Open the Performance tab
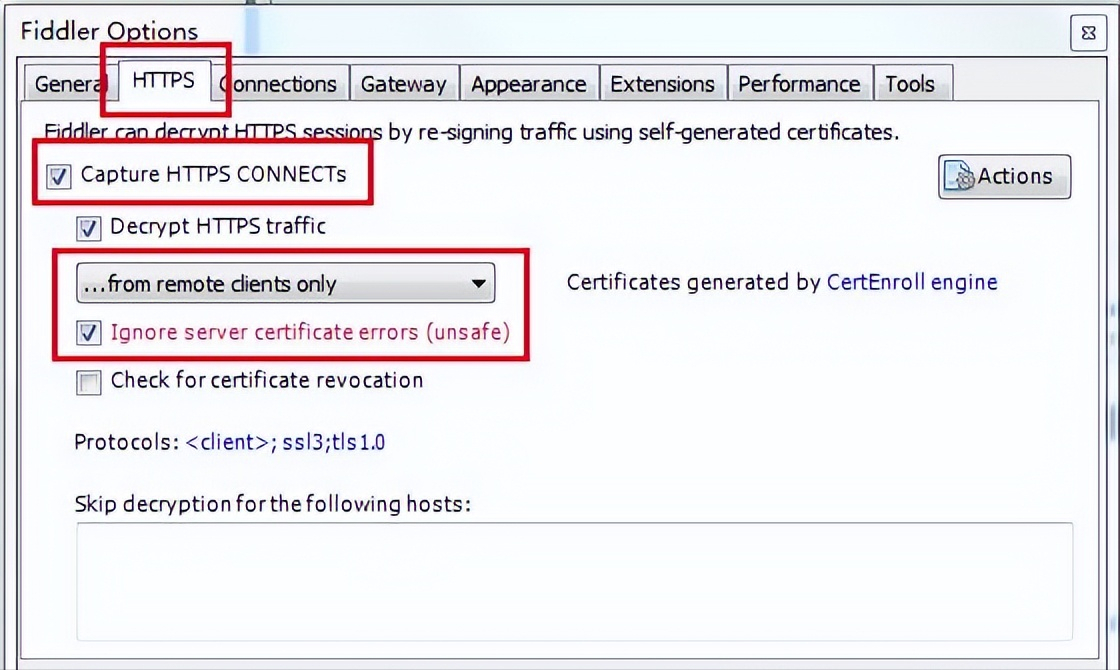Screen dimensions: 1120x670 point(799,84)
